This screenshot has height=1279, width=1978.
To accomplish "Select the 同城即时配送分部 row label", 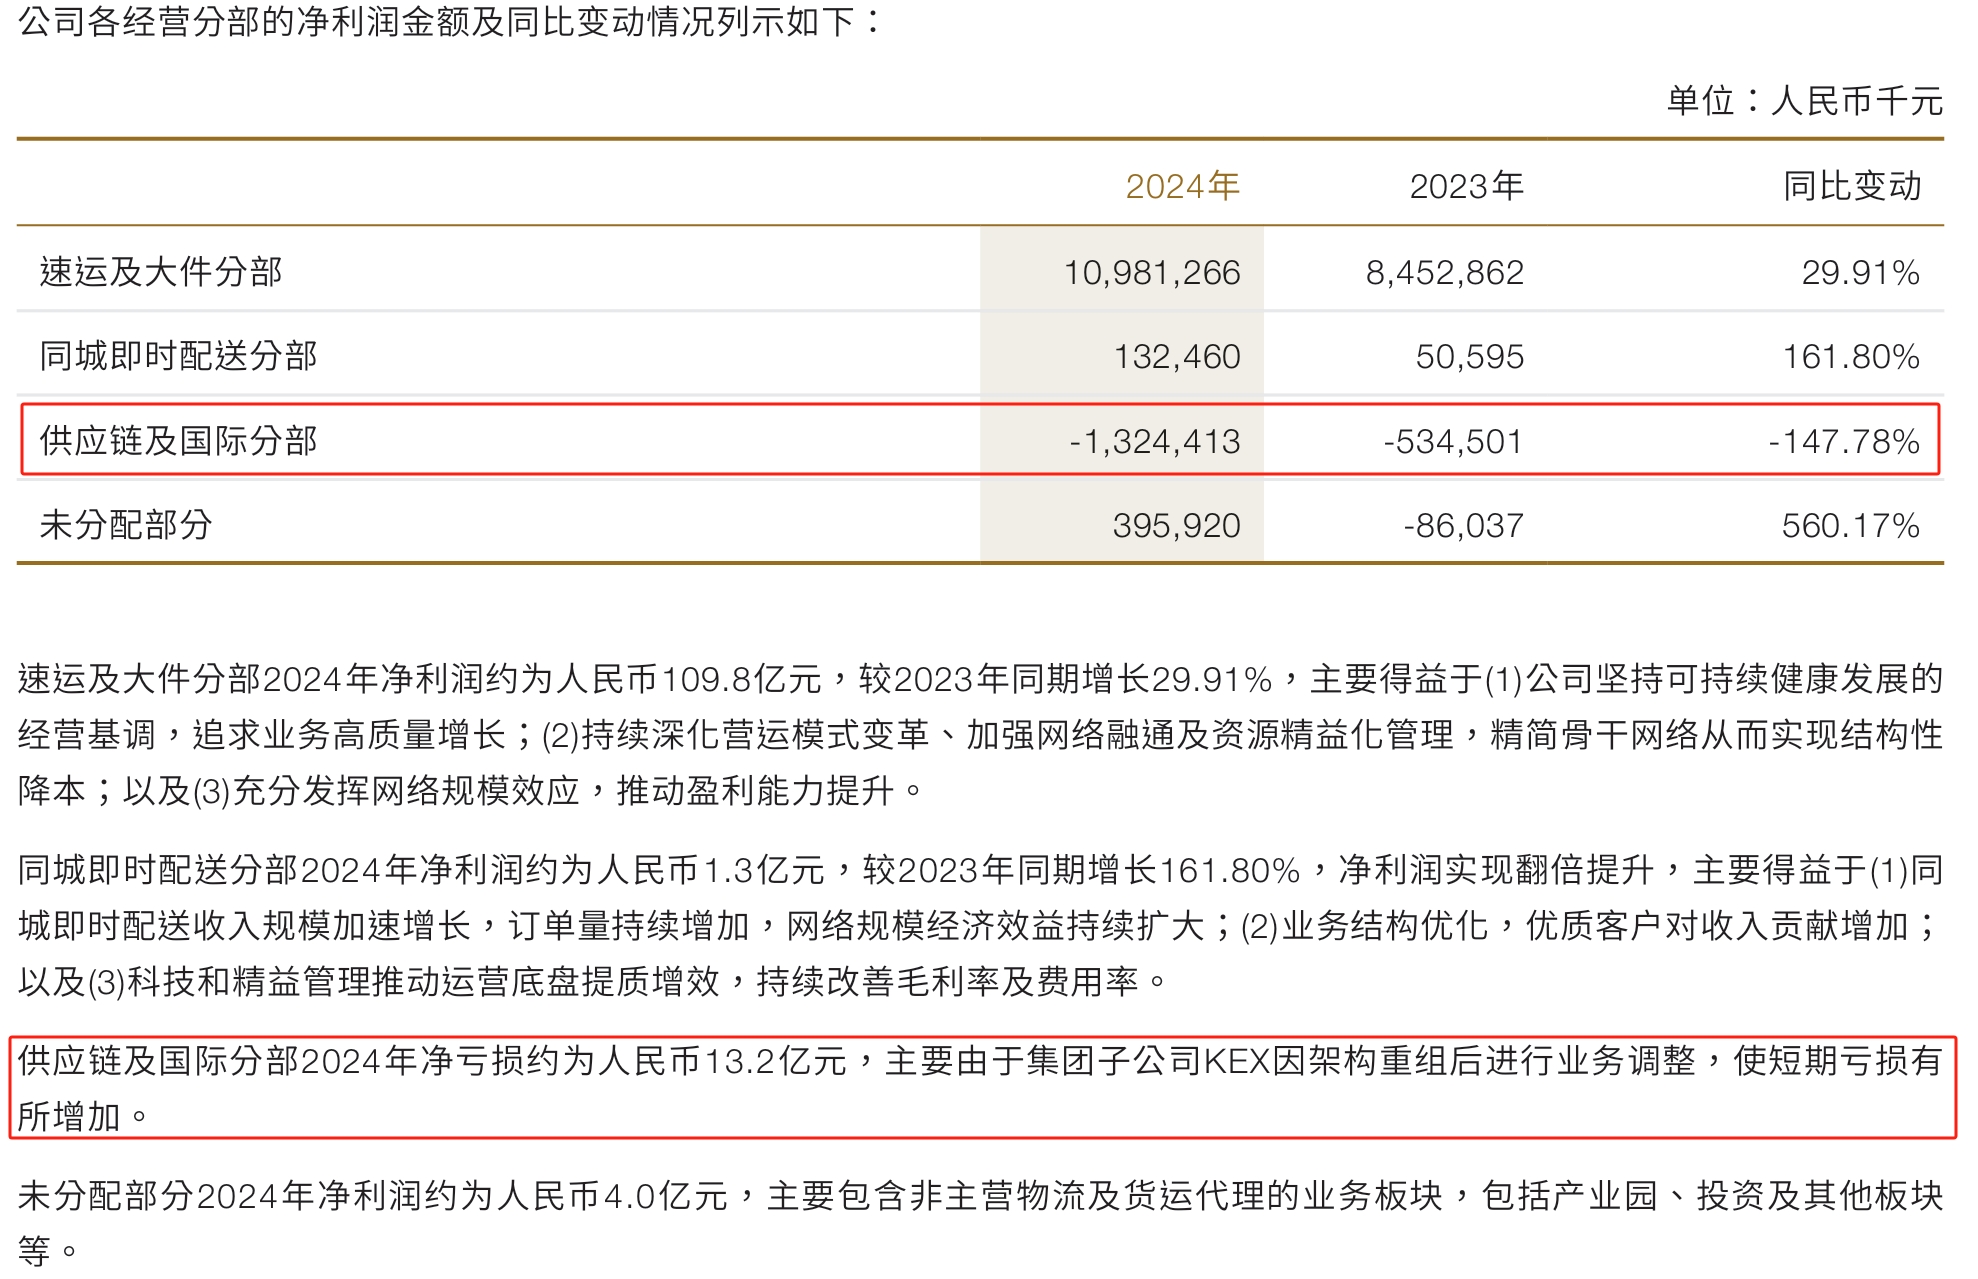I will point(178,356).
